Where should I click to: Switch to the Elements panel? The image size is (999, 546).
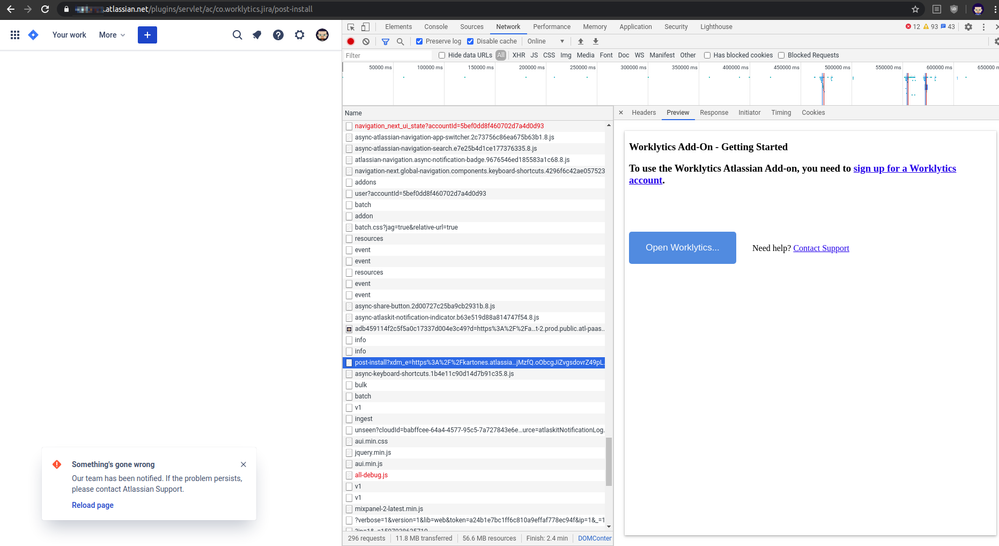click(398, 27)
